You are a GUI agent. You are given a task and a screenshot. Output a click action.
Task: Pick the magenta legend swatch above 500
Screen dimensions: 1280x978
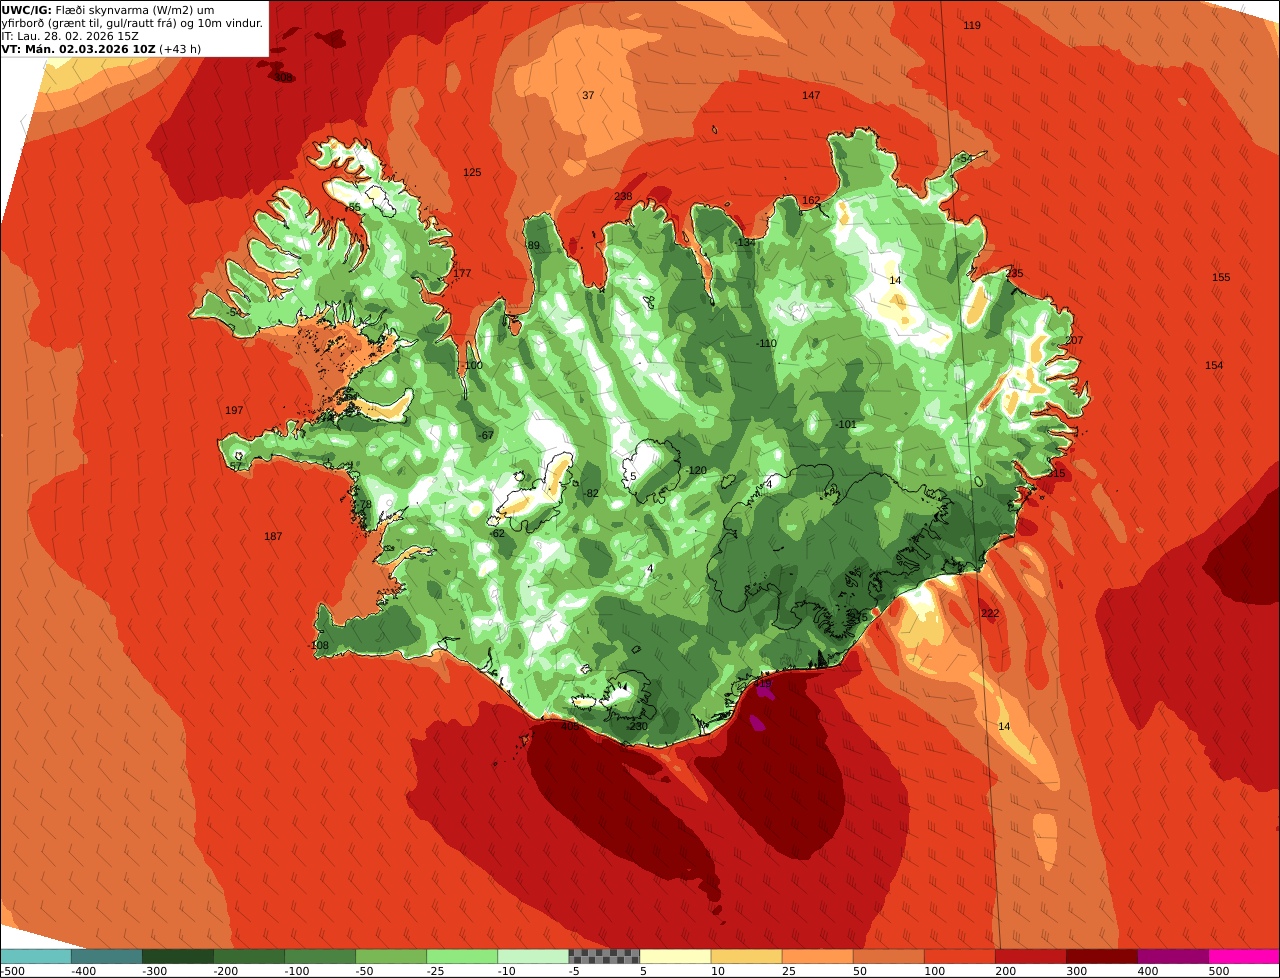coord(1244,956)
